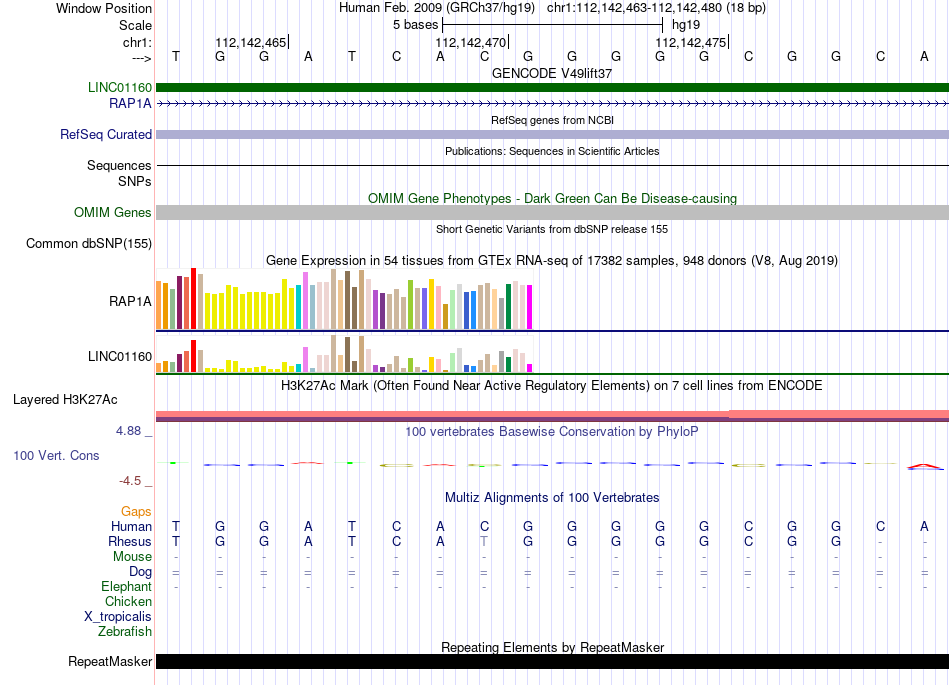Select the RefSeq Curated track label
The height and width of the screenshot is (685, 950).
coord(105,134)
